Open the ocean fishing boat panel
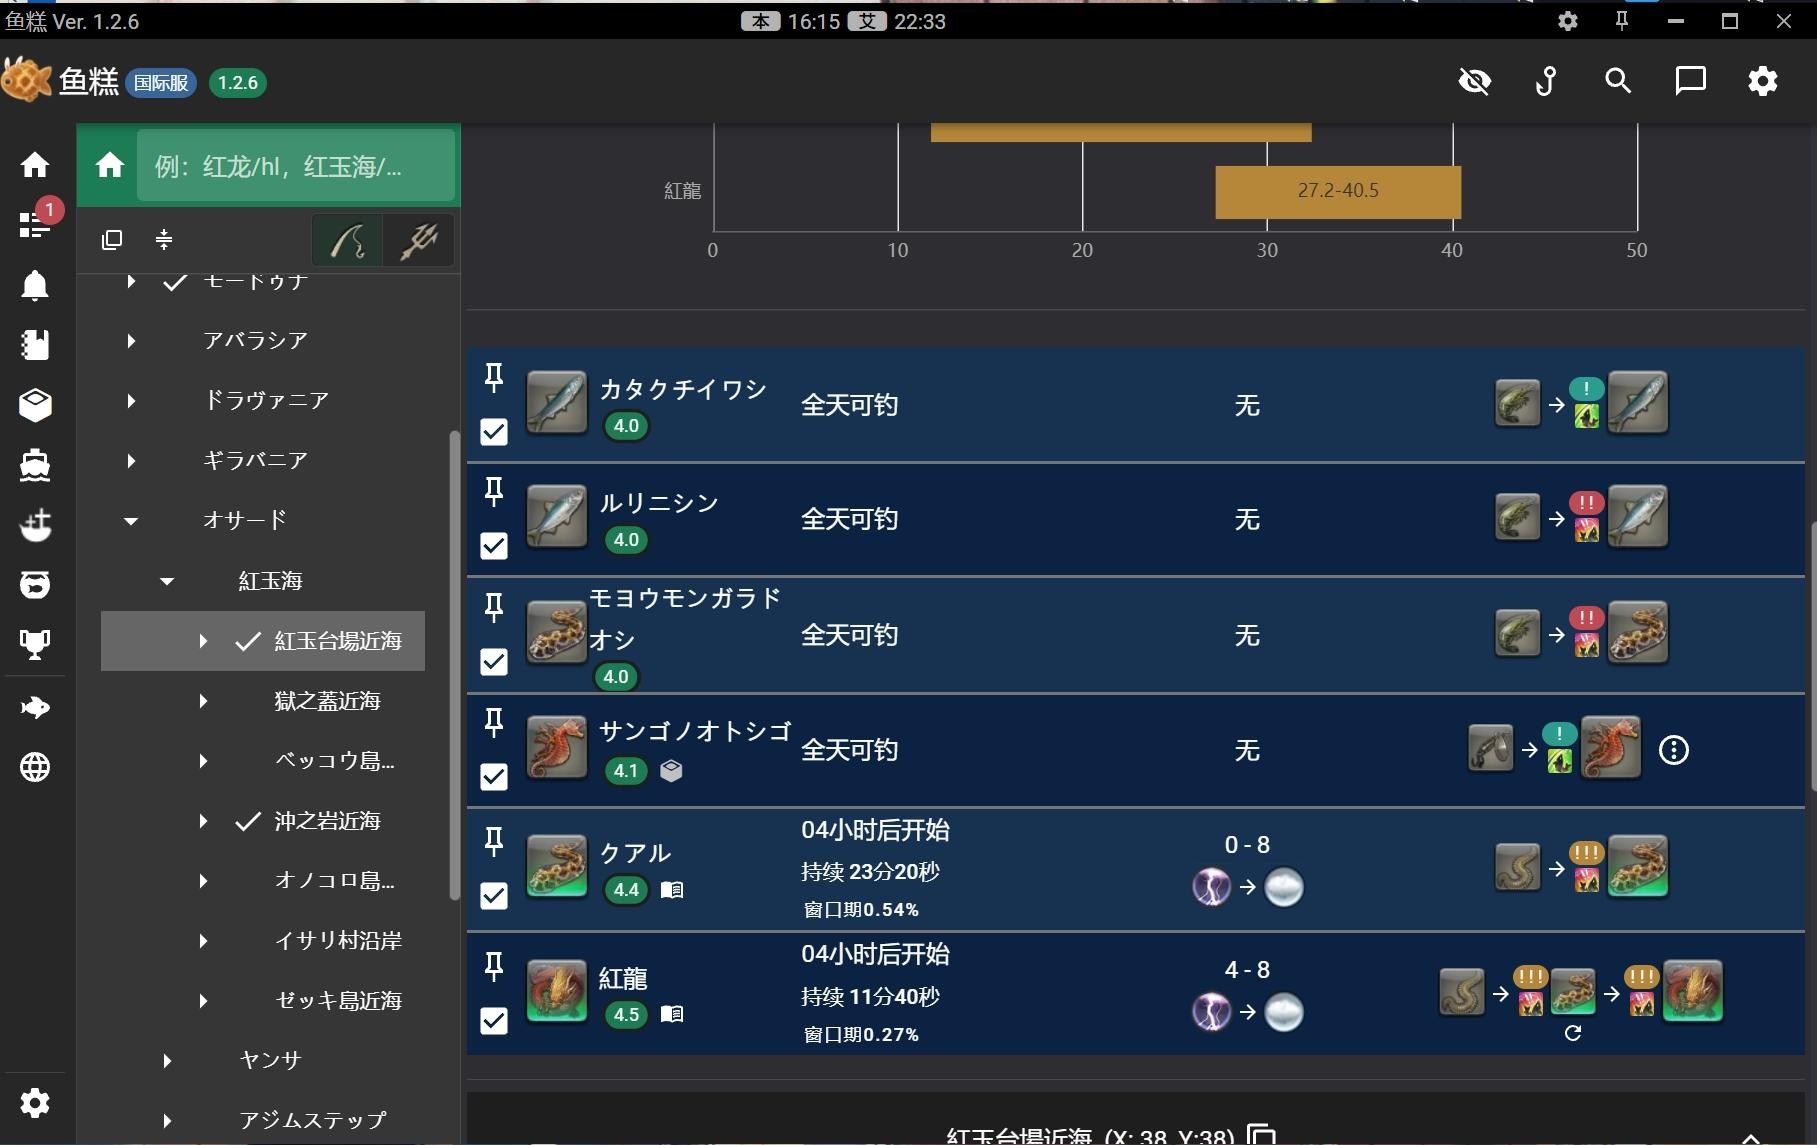Image resolution: width=1817 pixels, height=1145 pixels. pyautogui.click(x=35, y=465)
